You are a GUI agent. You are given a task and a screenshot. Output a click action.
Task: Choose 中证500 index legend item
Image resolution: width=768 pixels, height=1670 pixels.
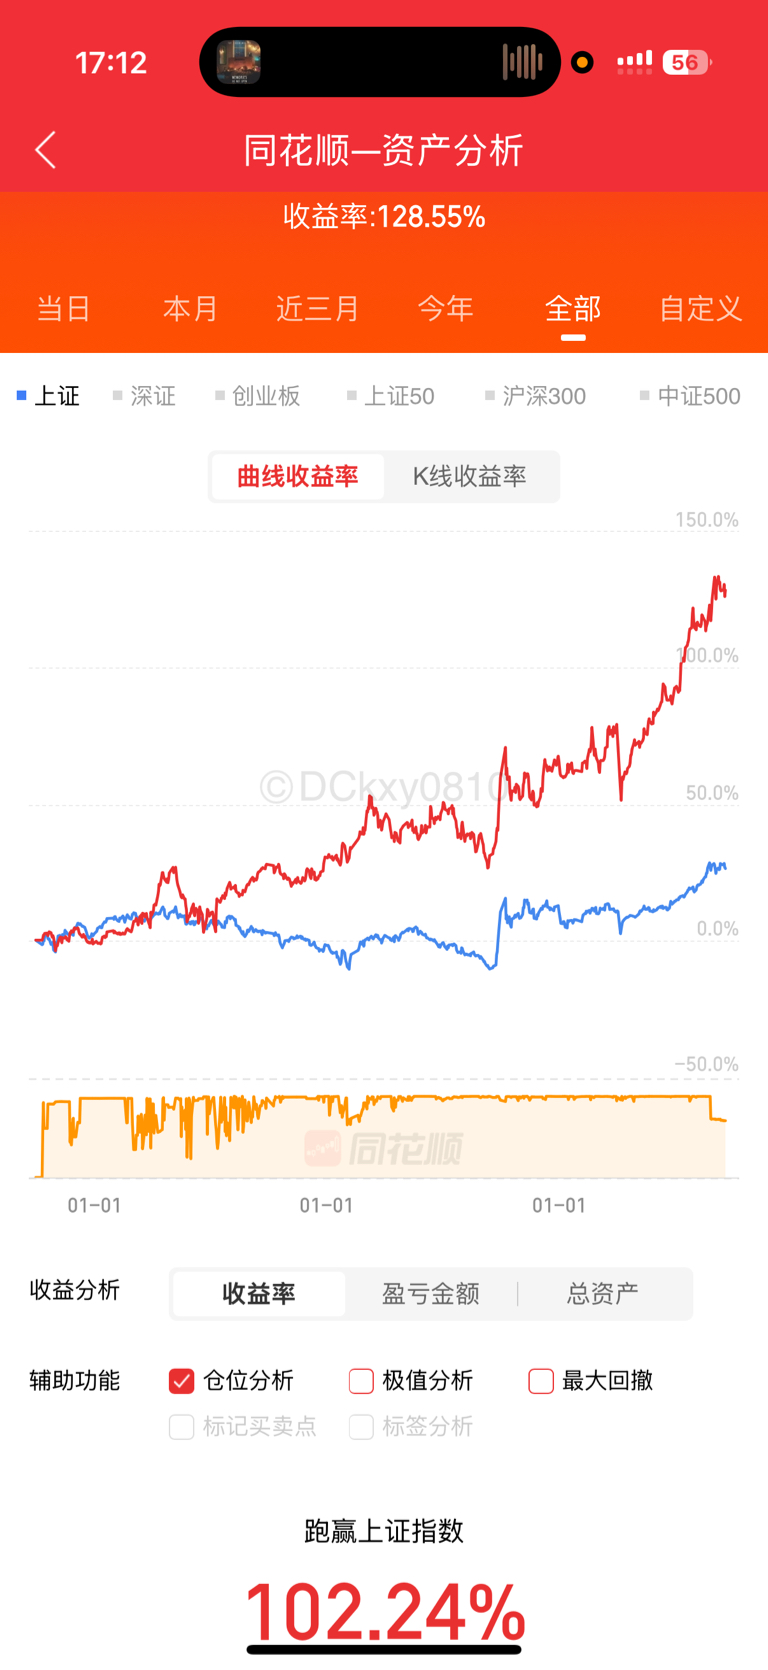pyautogui.click(x=690, y=396)
